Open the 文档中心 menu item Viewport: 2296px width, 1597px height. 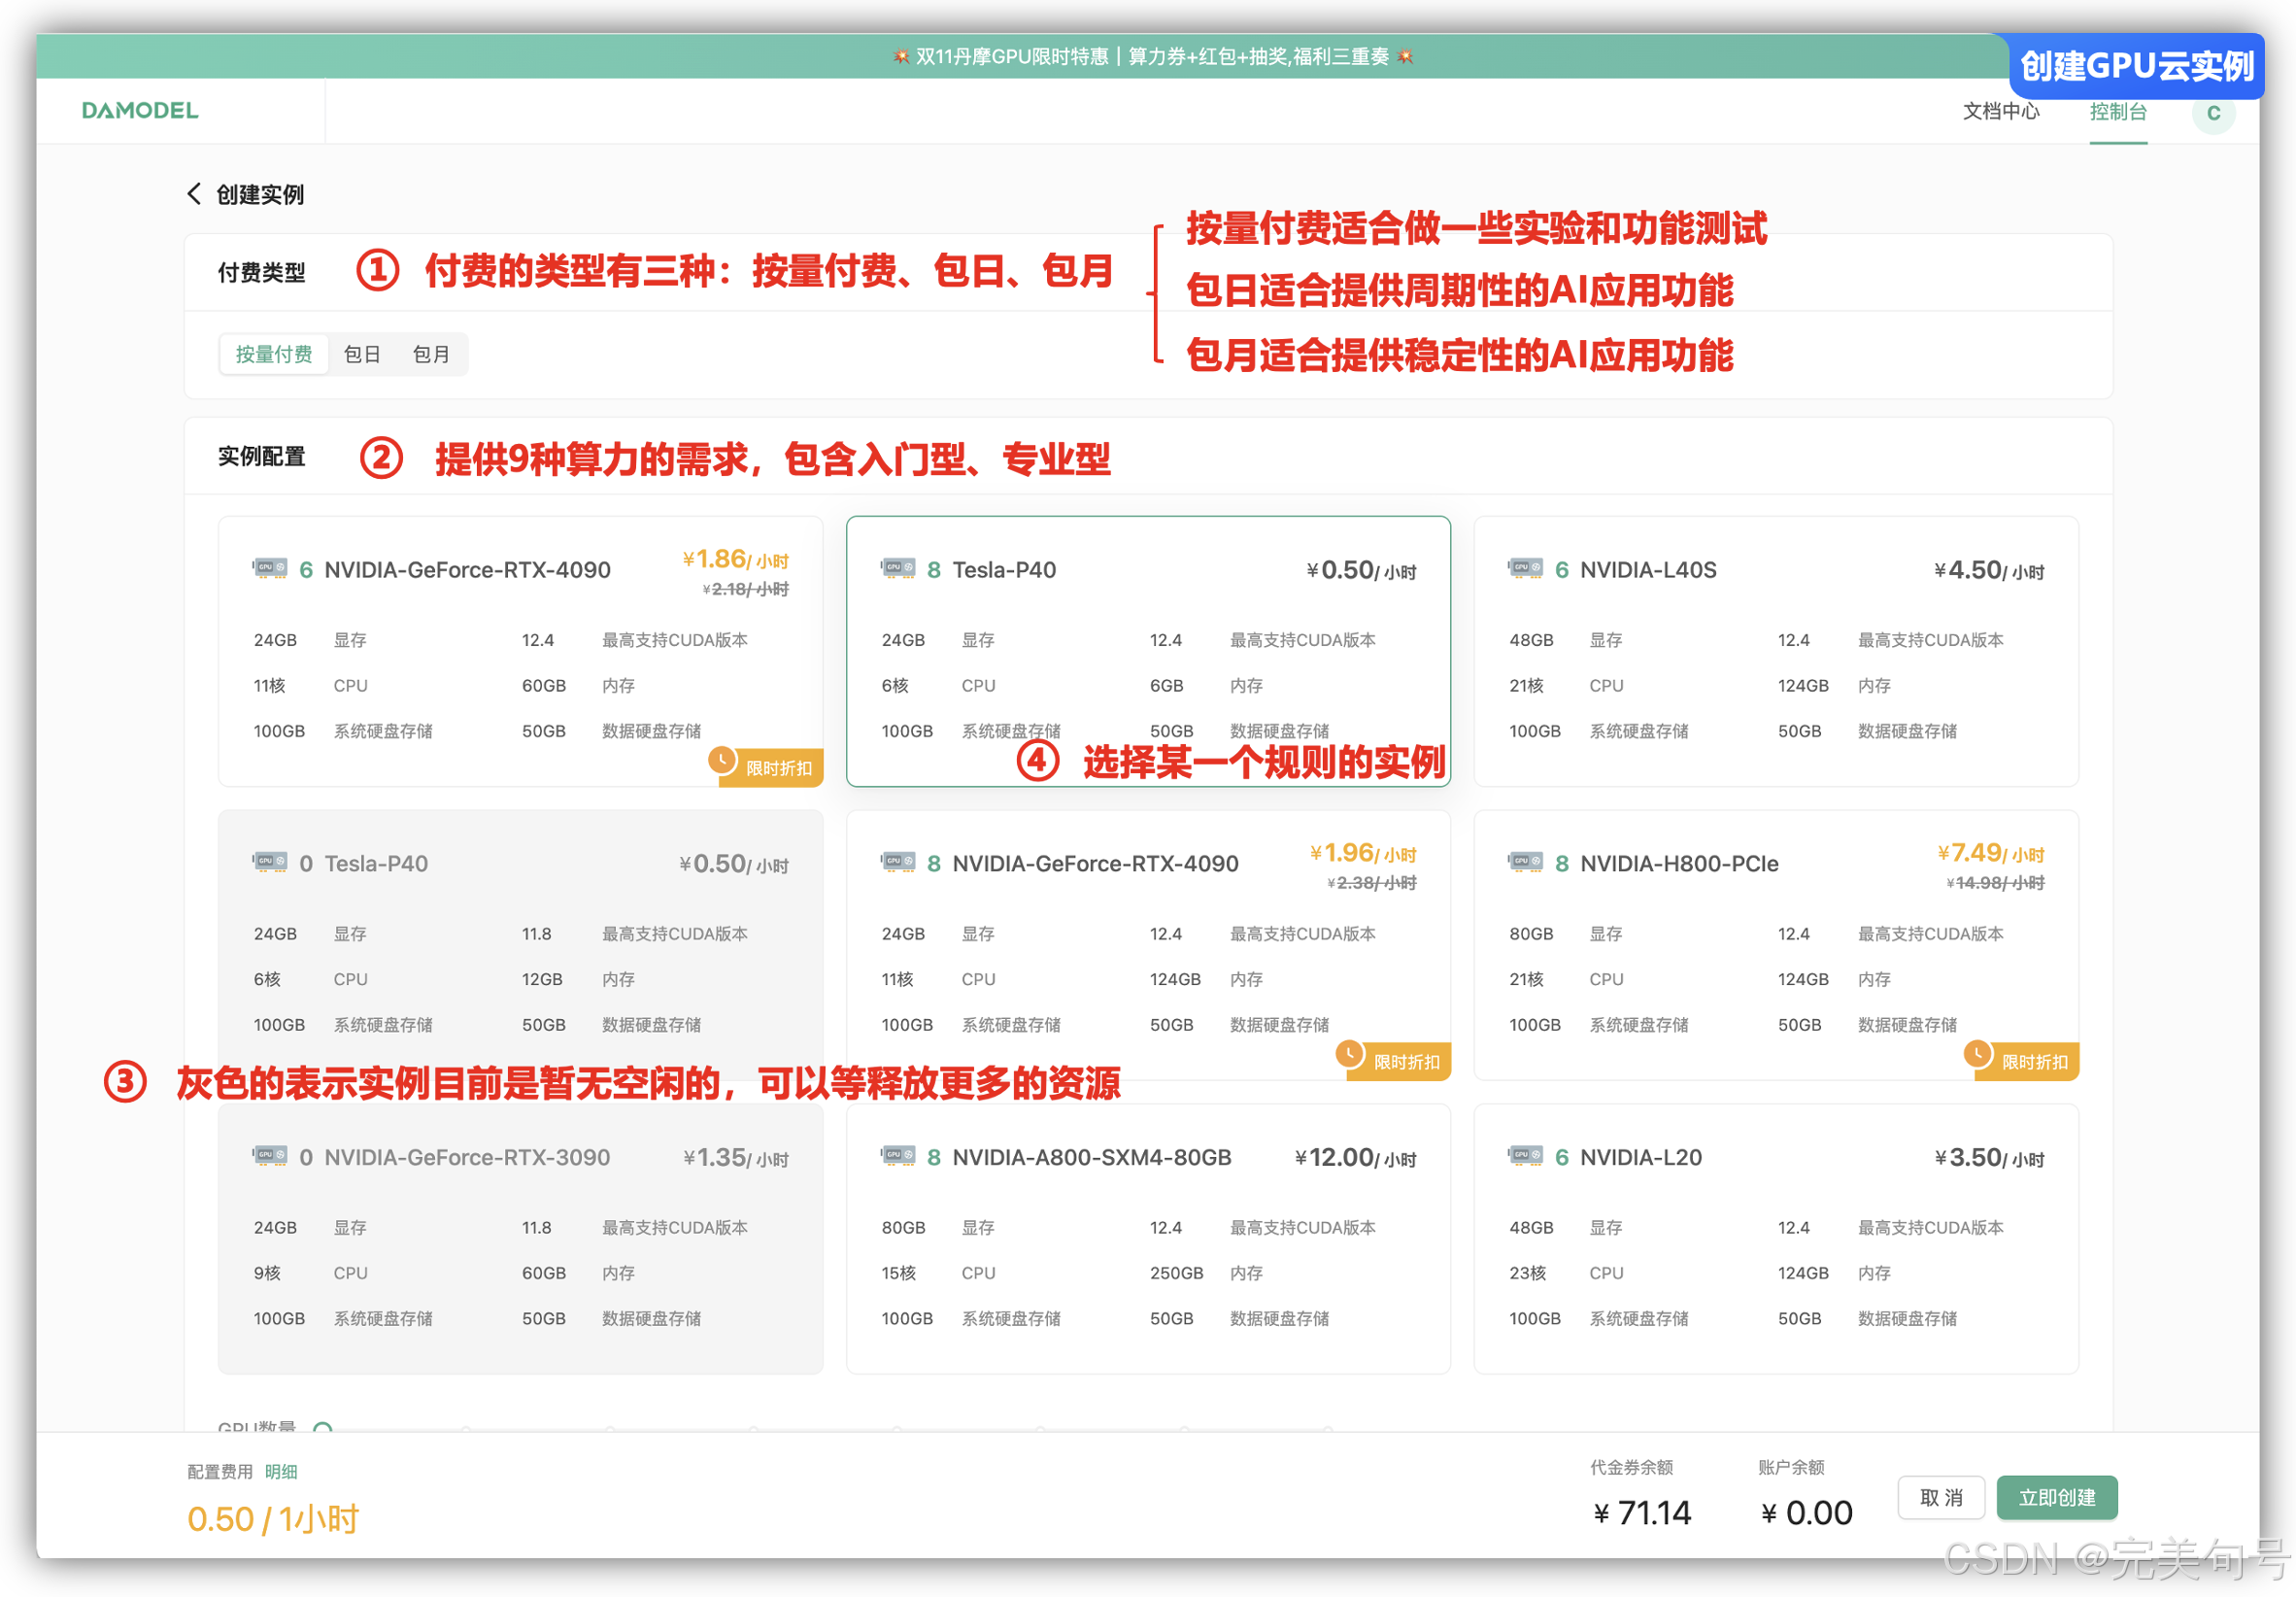(x=2000, y=112)
